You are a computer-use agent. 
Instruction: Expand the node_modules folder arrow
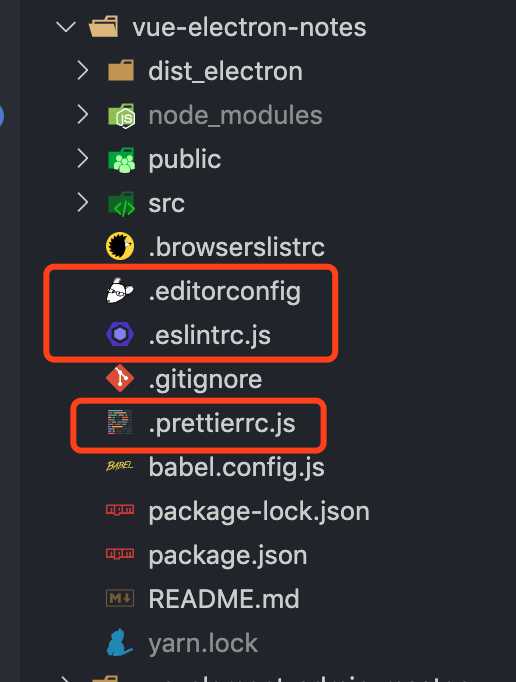click(82, 115)
